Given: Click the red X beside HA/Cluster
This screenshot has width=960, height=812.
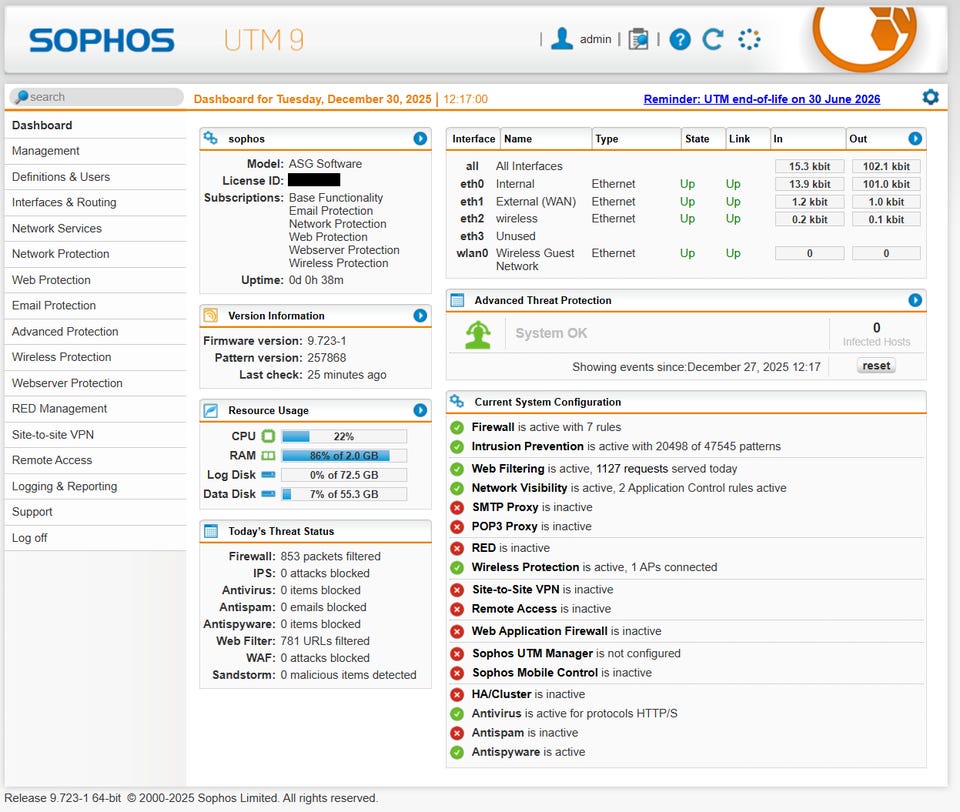Looking at the screenshot, I should [x=457, y=694].
